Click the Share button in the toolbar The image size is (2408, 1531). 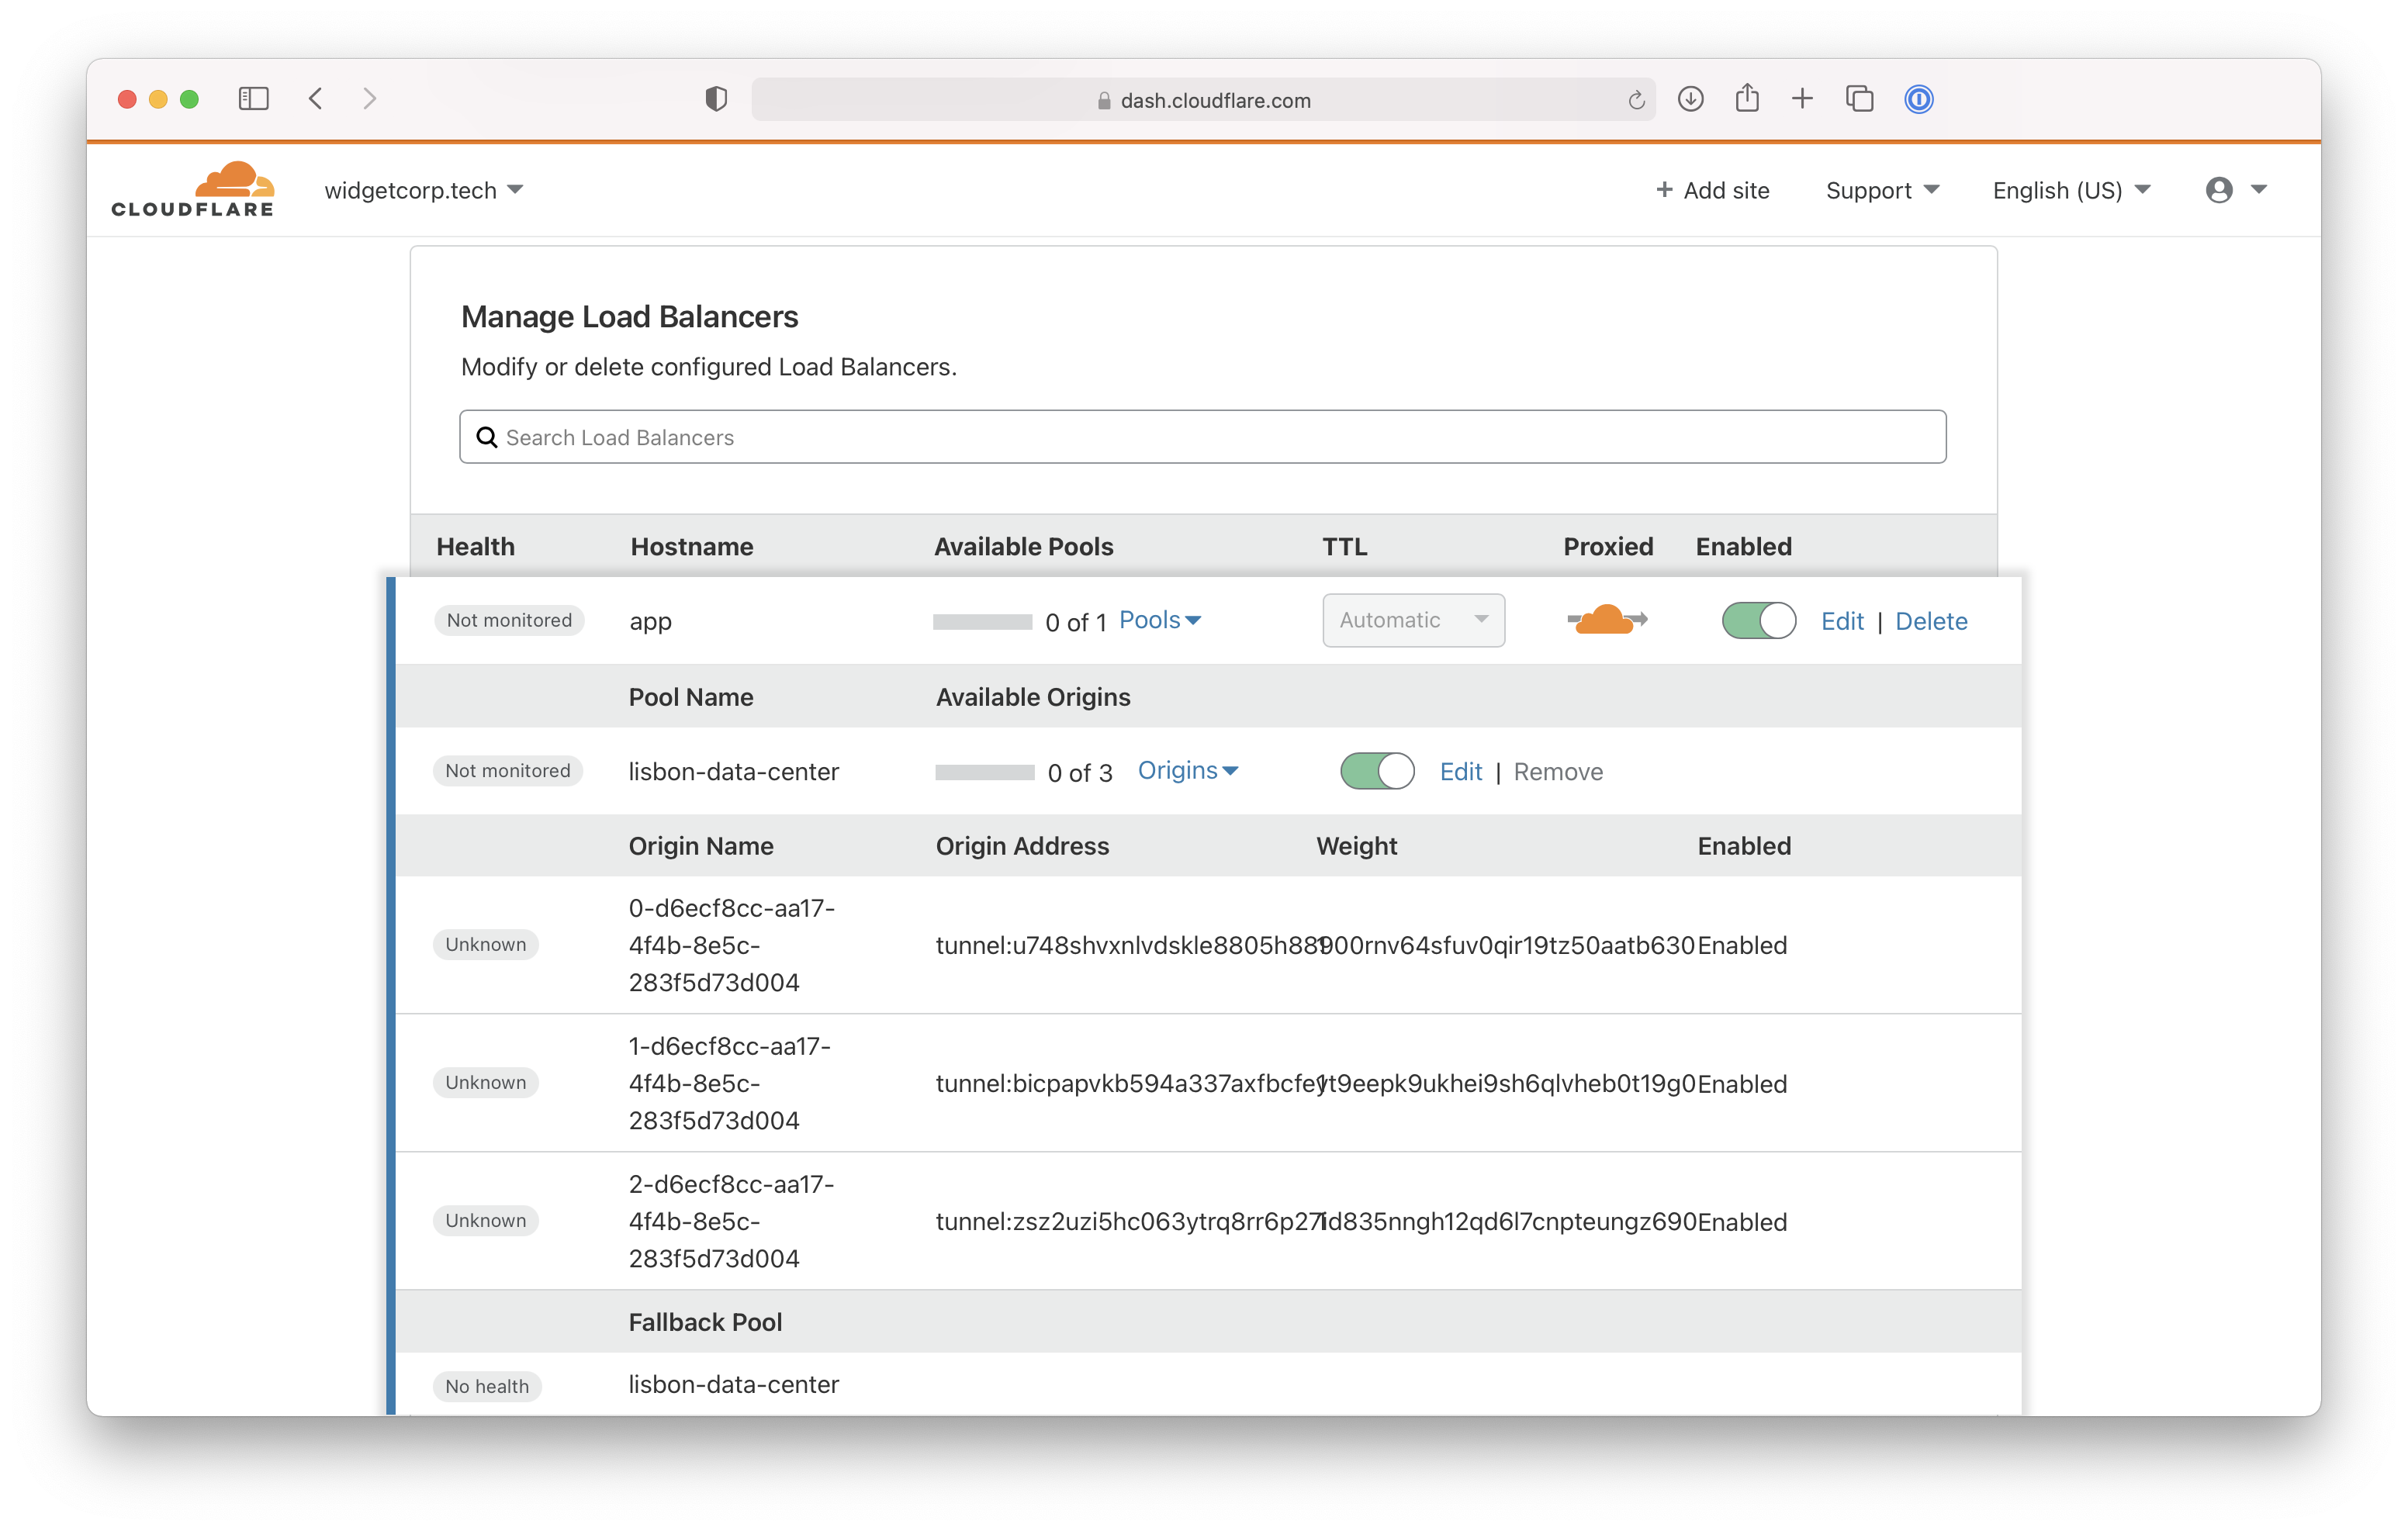pos(1747,99)
